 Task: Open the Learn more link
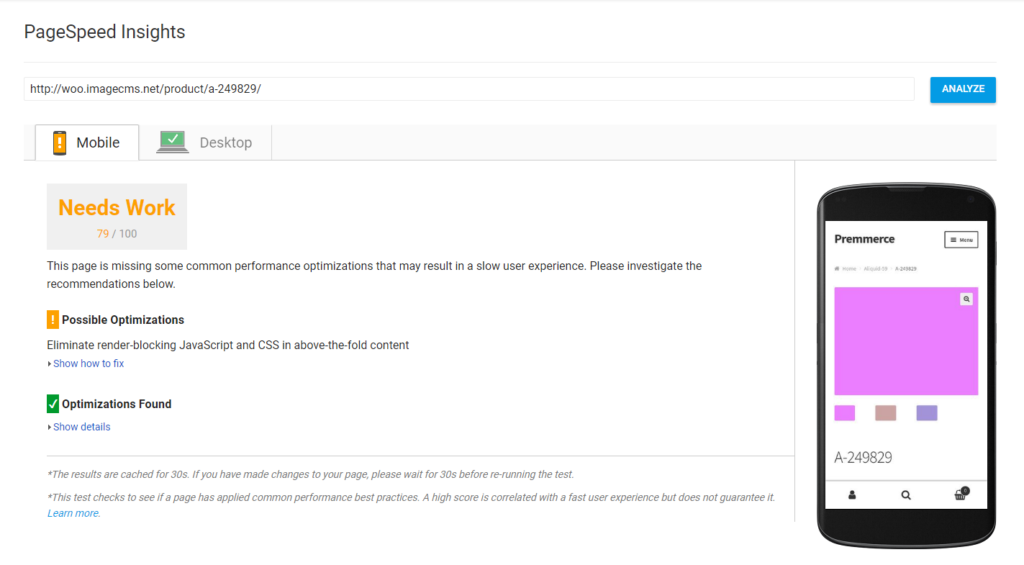(74, 513)
